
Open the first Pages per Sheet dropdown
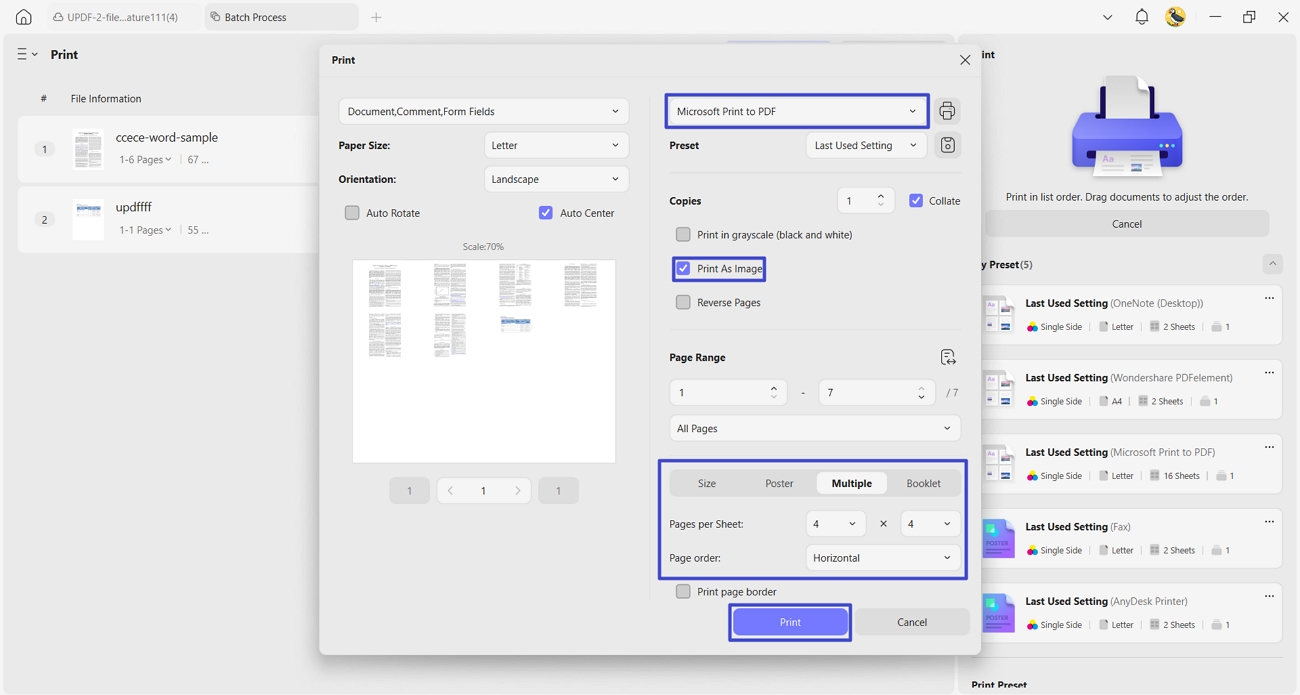pos(836,524)
